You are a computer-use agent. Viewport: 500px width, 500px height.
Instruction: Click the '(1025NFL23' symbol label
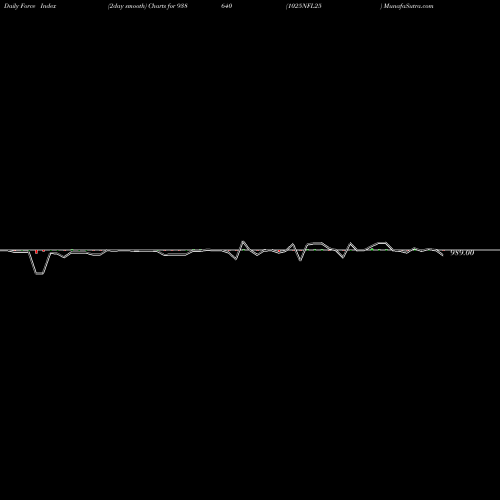click(304, 6)
